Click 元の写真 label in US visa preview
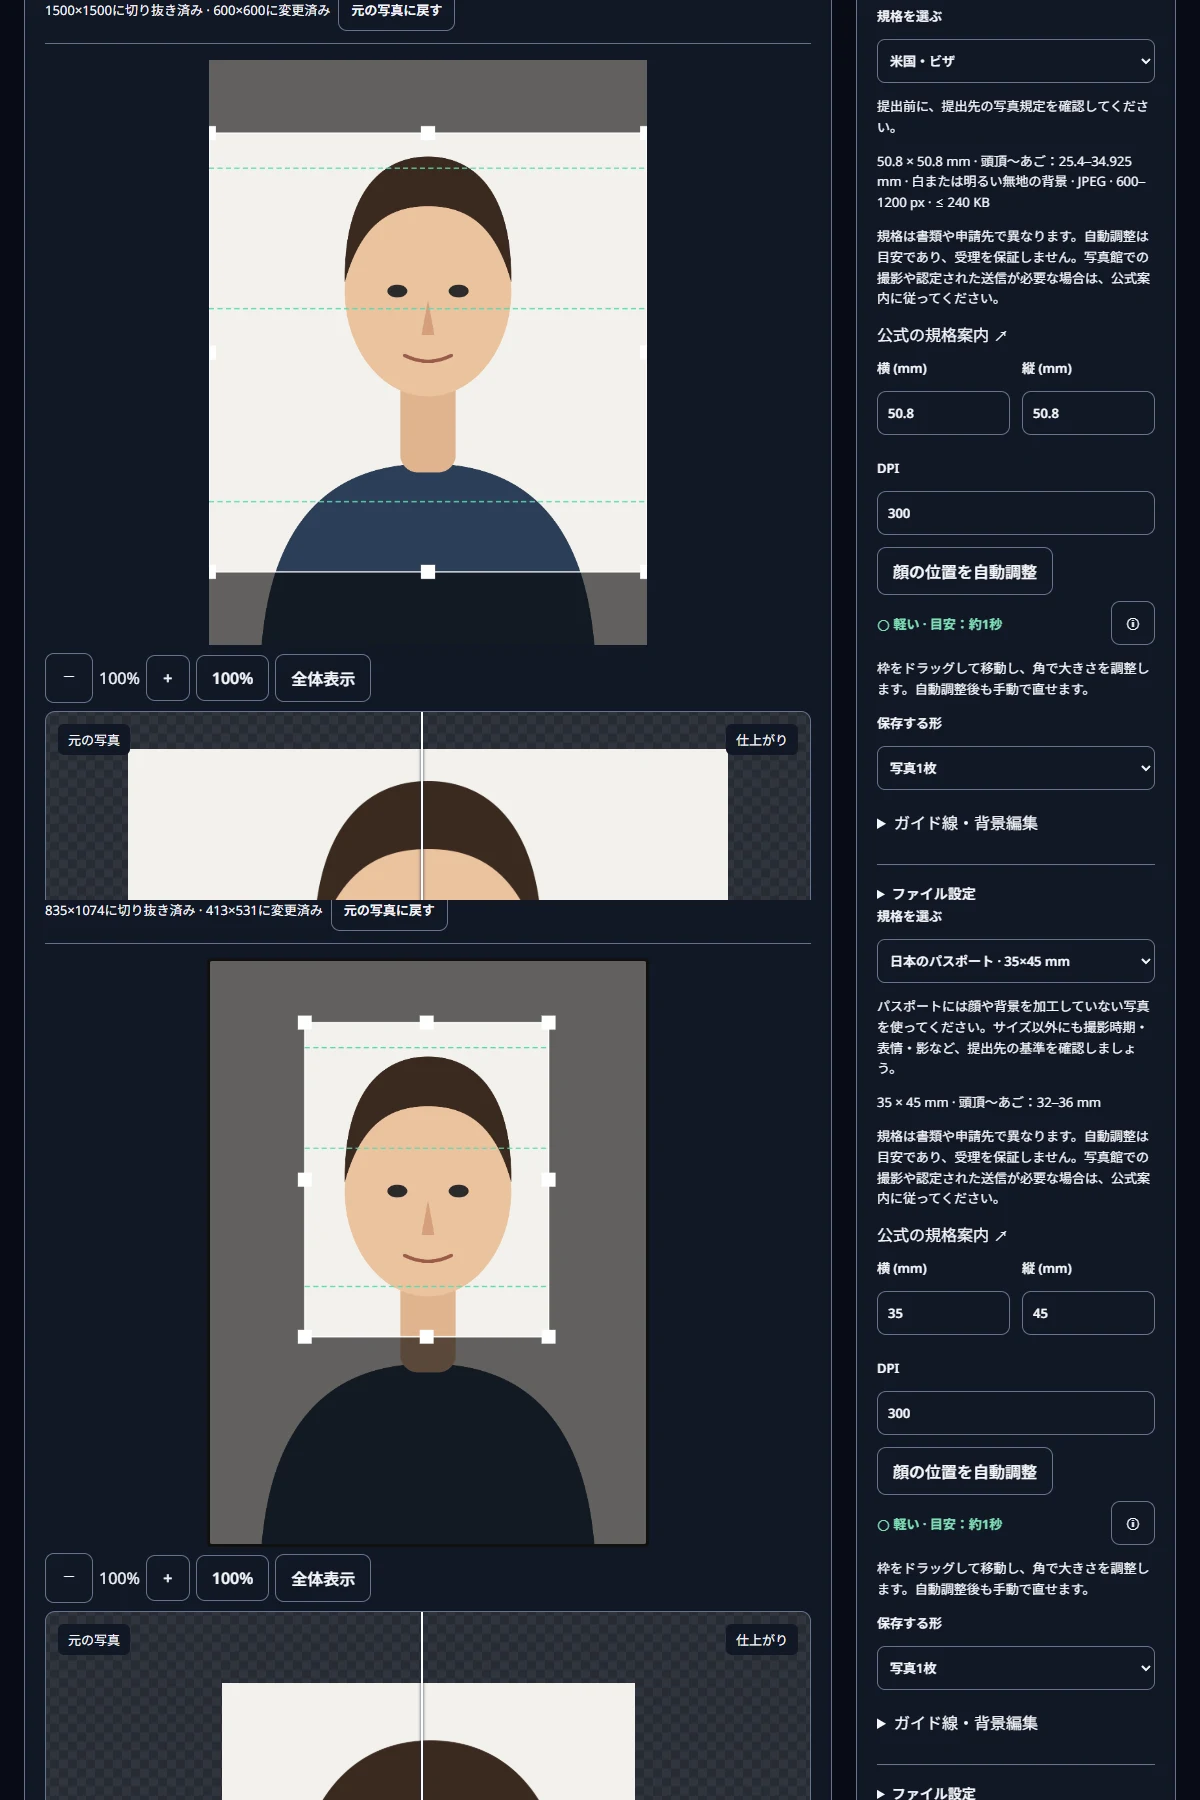 pyautogui.click(x=94, y=740)
